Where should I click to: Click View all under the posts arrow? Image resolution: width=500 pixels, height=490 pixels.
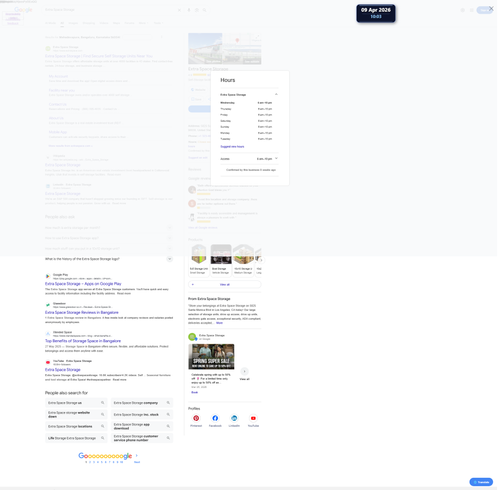[x=244, y=379]
